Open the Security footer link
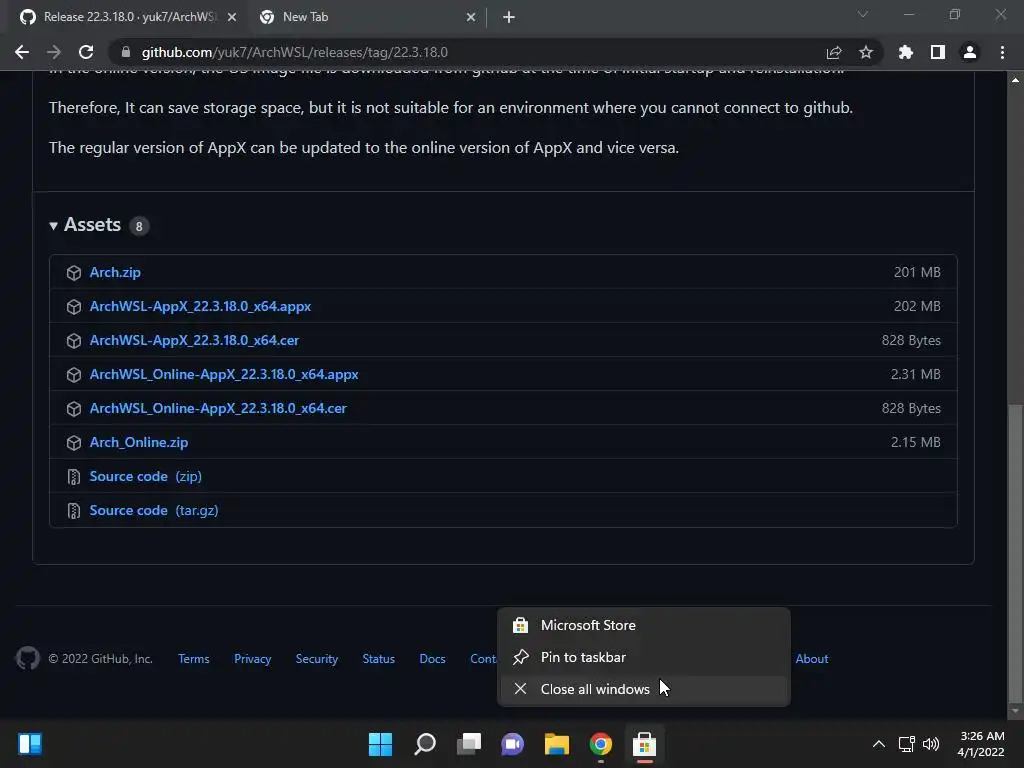The image size is (1024, 768). (317, 659)
